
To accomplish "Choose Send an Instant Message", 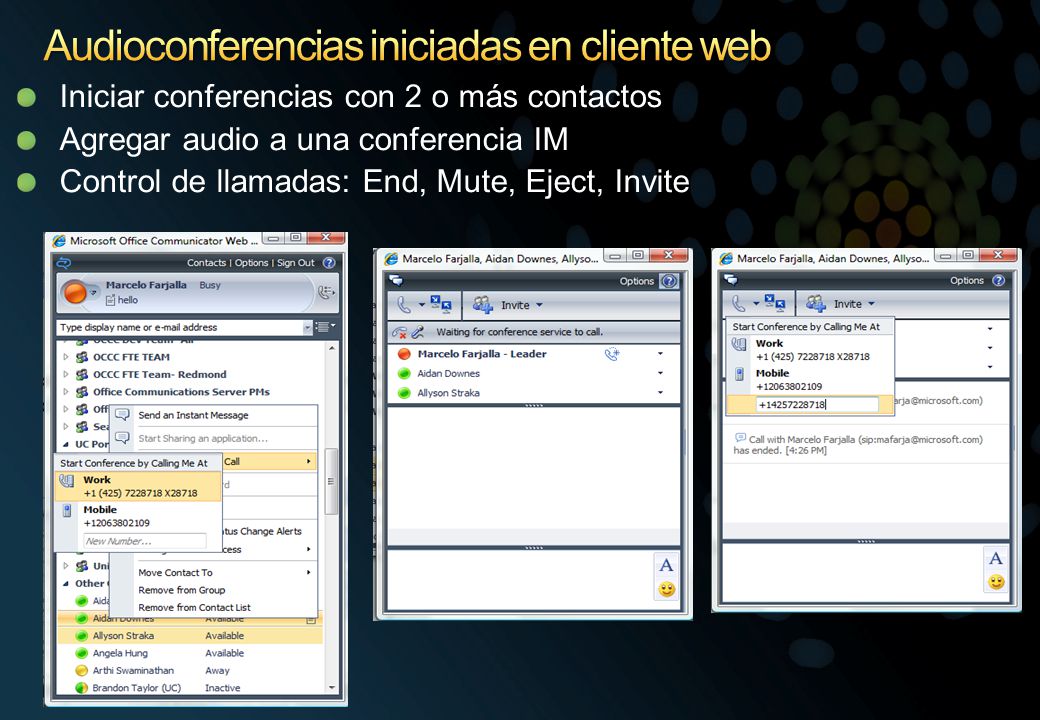I will click(214, 415).
